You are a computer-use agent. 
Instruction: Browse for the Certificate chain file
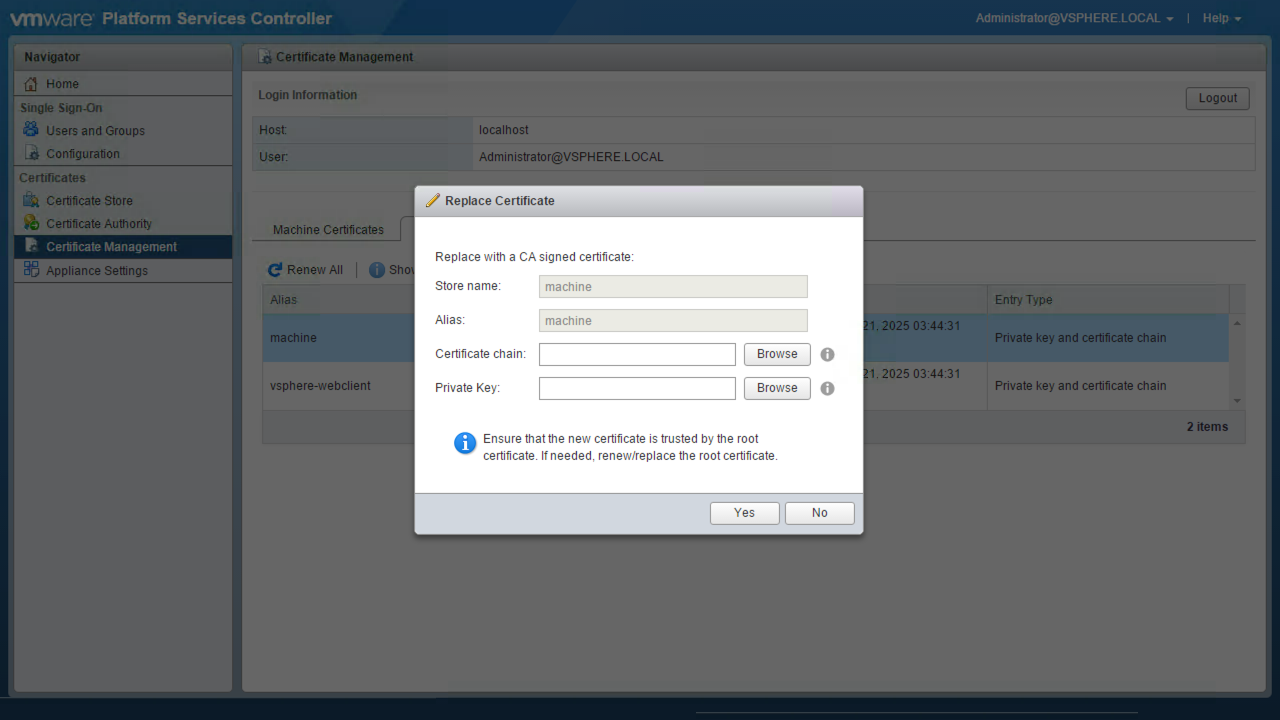coord(777,354)
